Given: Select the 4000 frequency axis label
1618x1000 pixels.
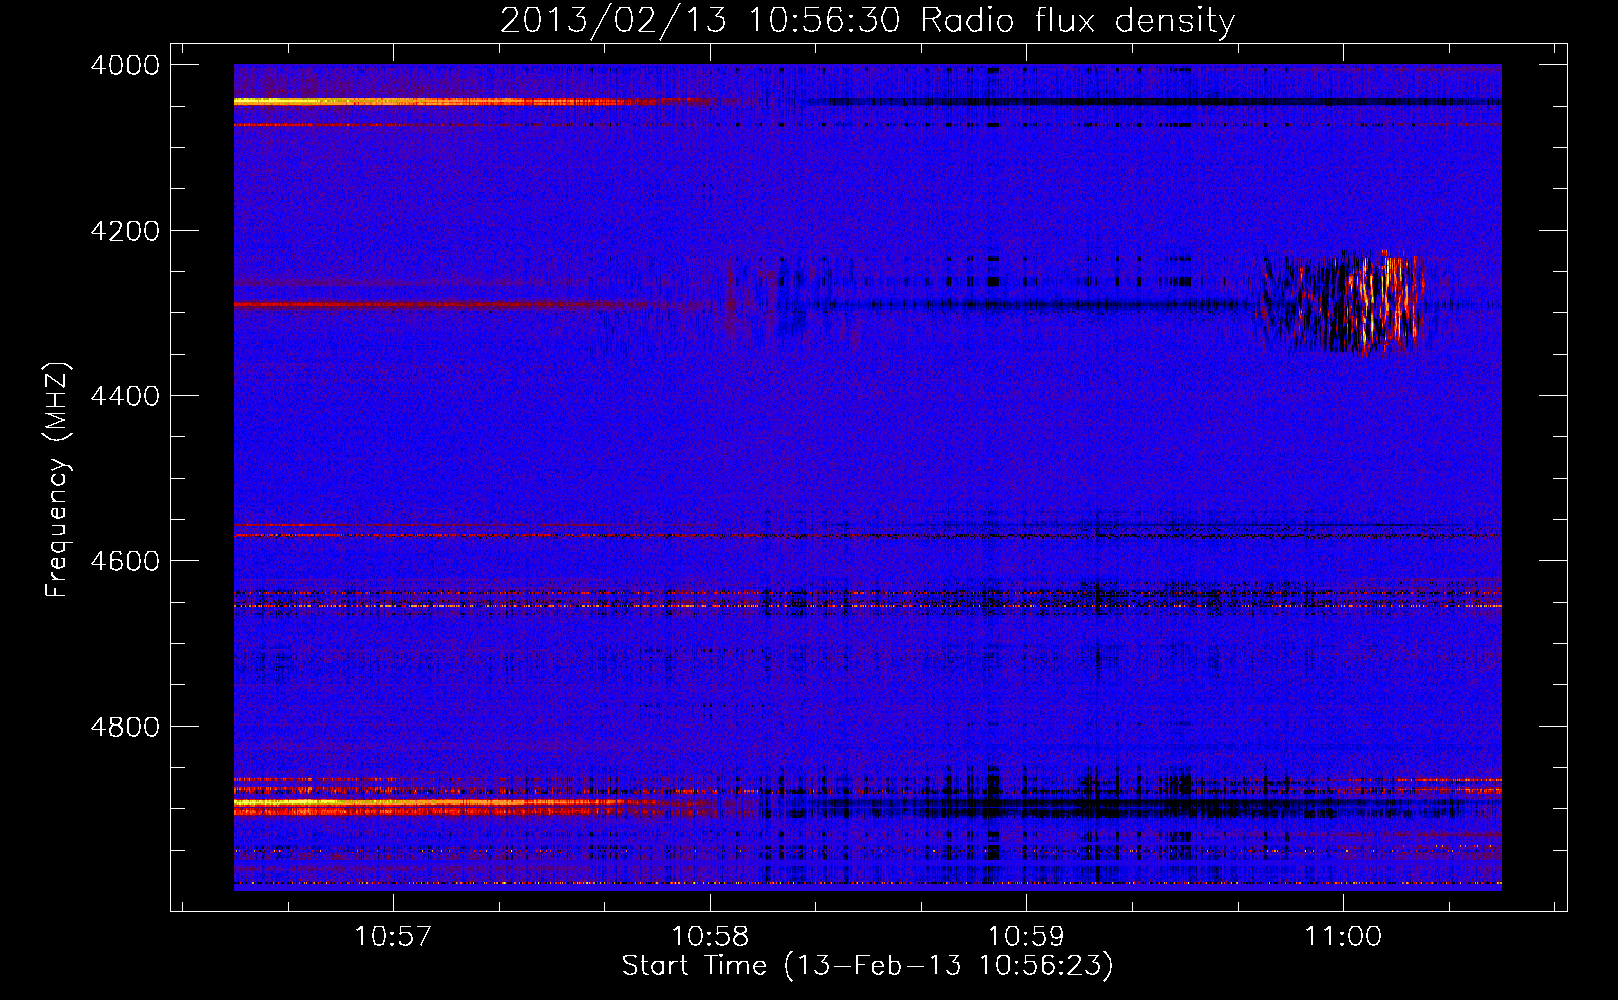Looking at the screenshot, I should (x=125, y=65).
